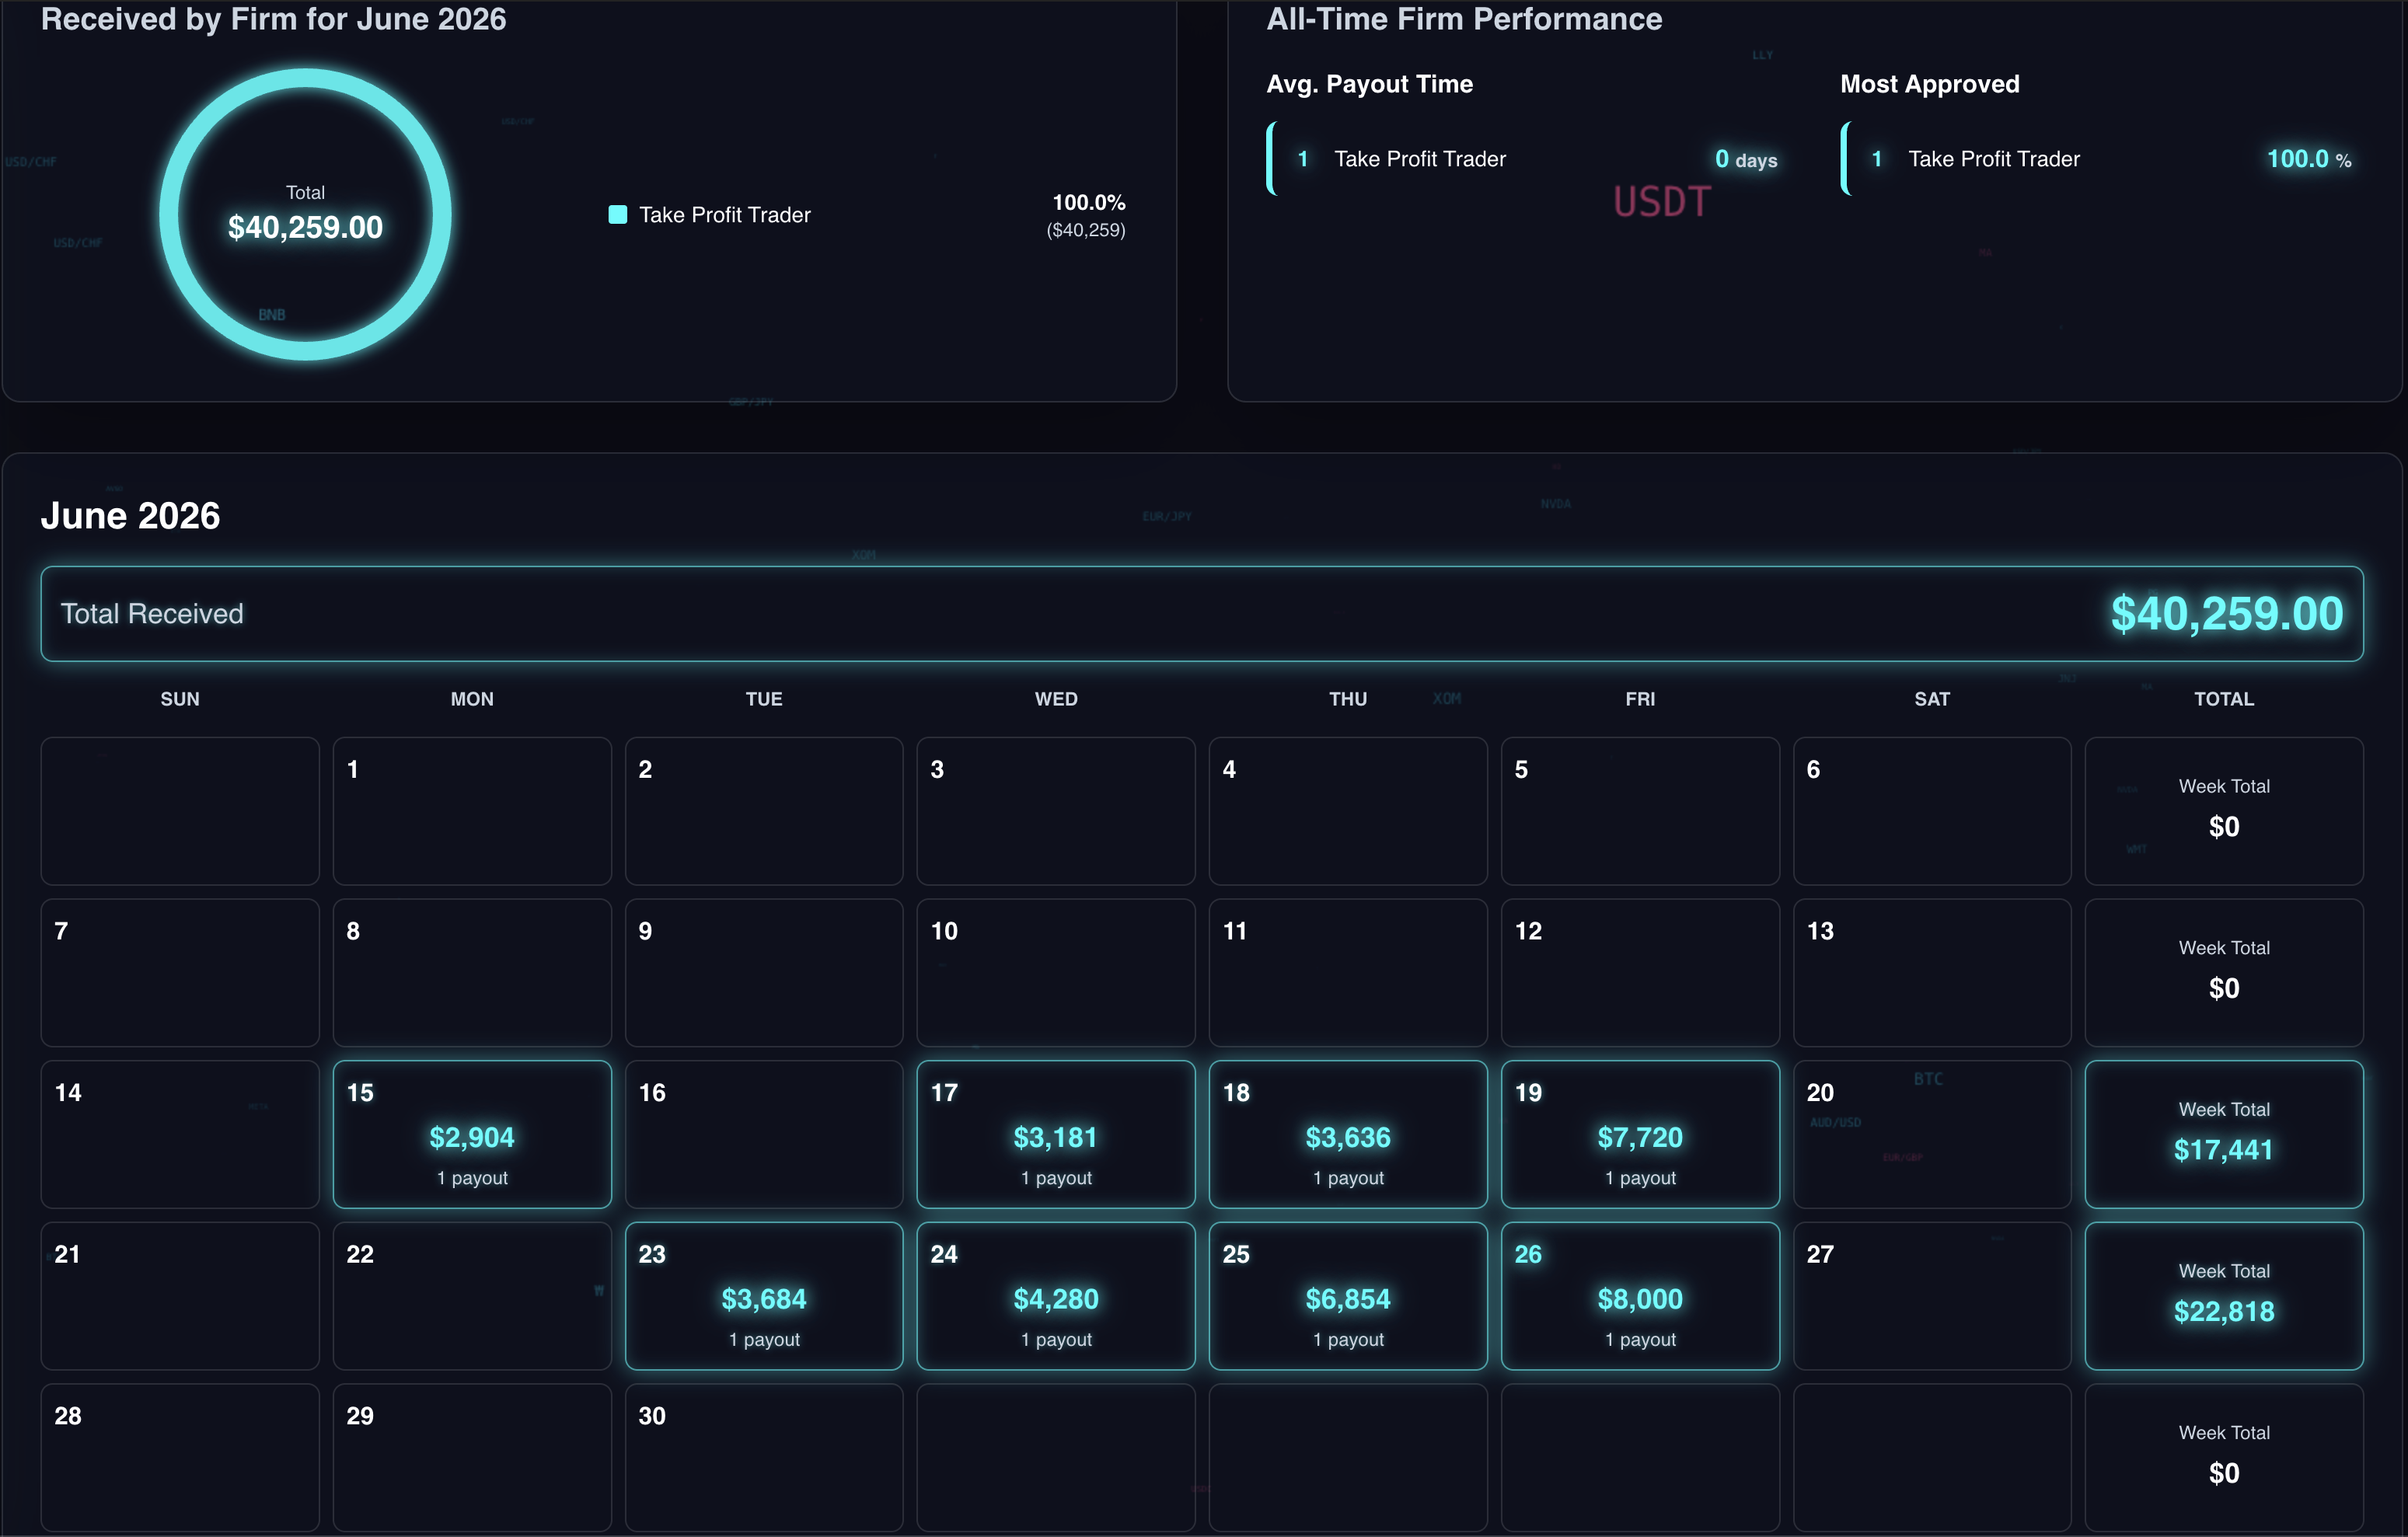The image size is (2408, 1537).
Task: Select the June 7 calendar day
Action: pos(180,973)
